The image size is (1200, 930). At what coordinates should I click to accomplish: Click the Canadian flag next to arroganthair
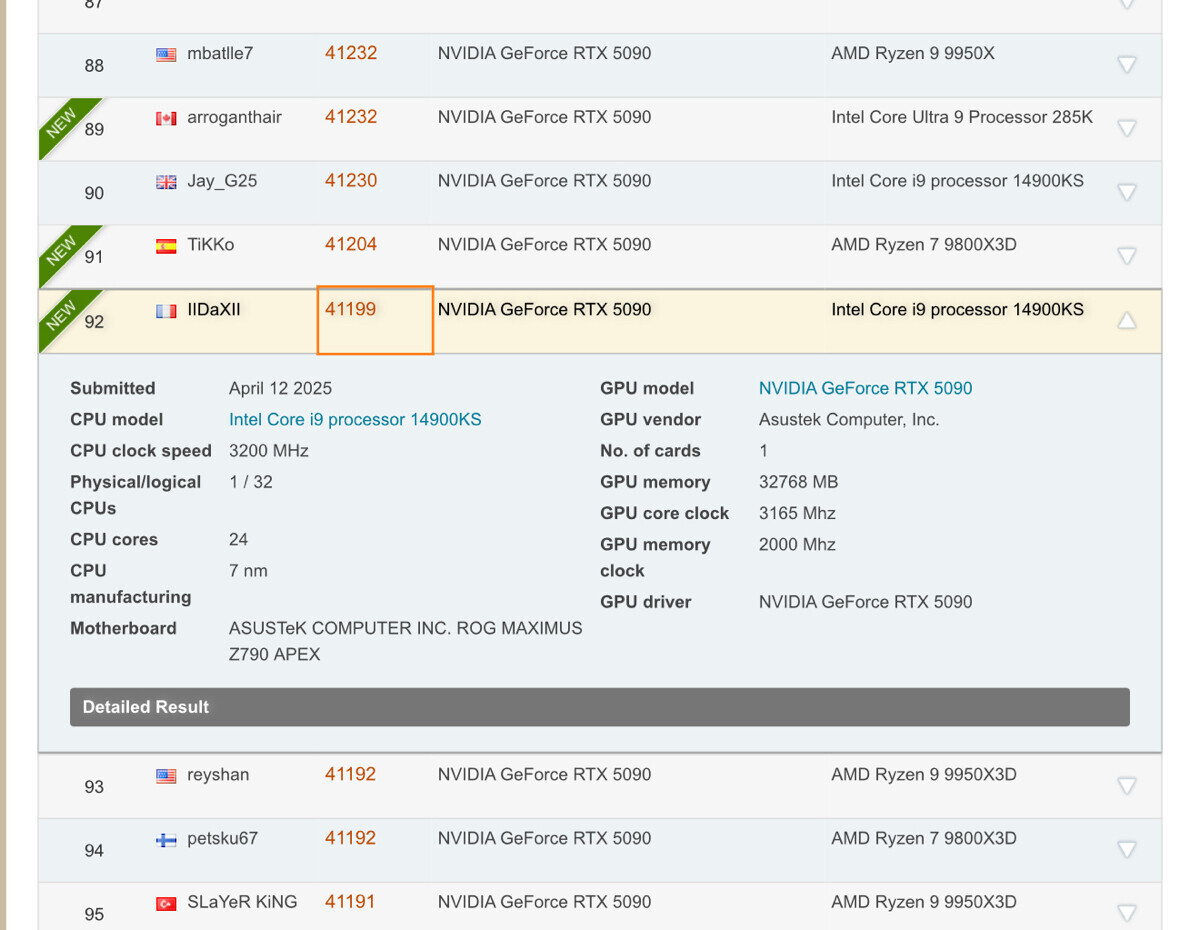(x=166, y=118)
